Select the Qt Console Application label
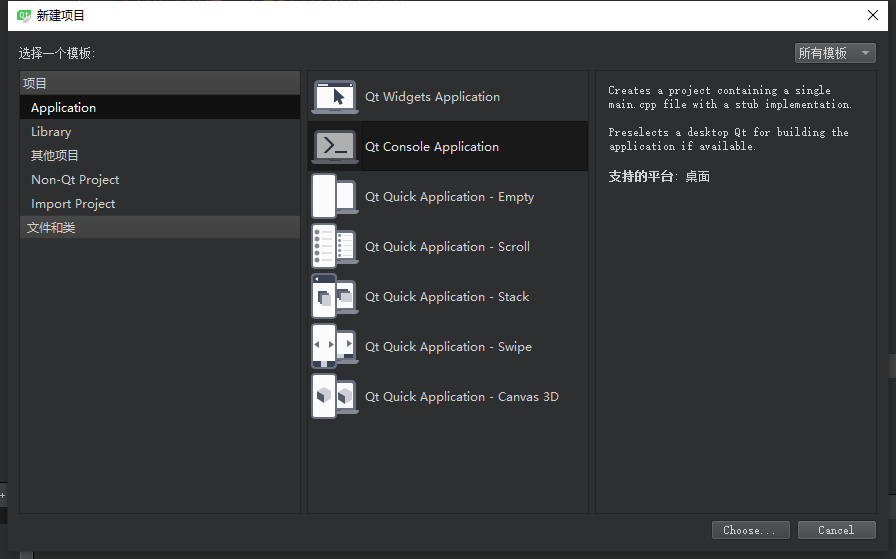The height and width of the screenshot is (559, 896). pos(431,147)
